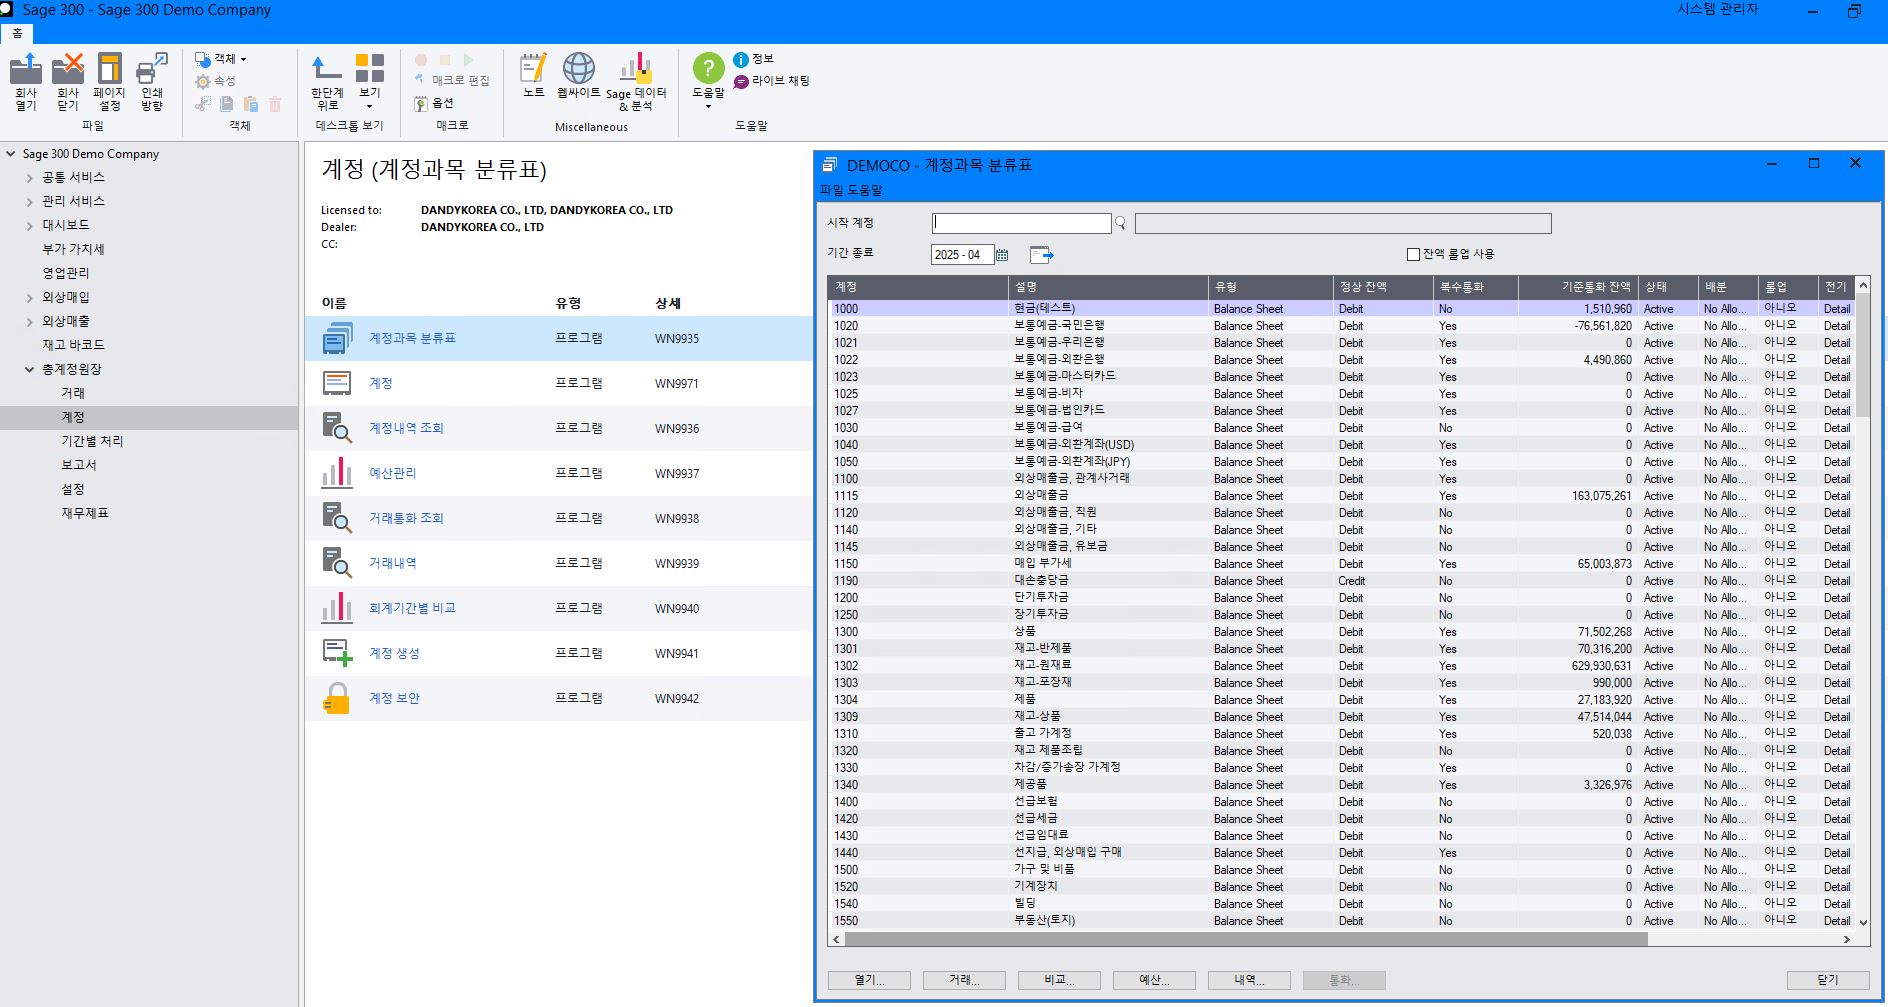Click the 정보 info icon
The width and height of the screenshot is (1888, 1007).
(741, 60)
